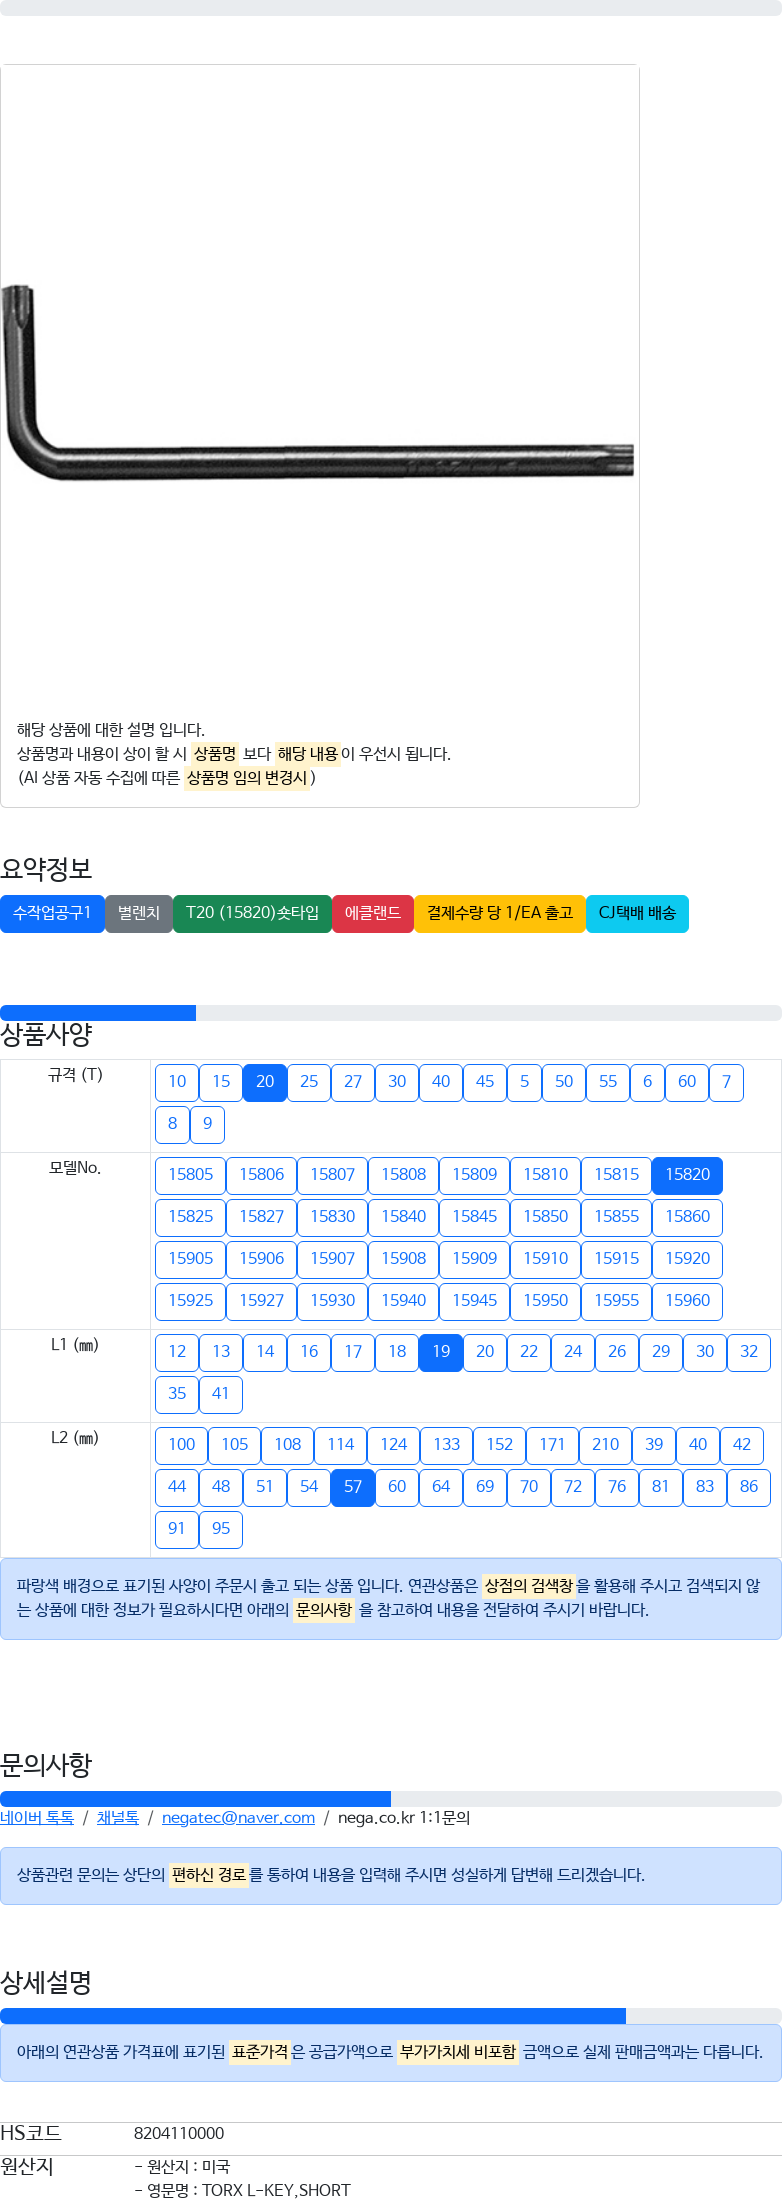Open the 채널톡 chat link
The image size is (782, 2204).
118,1818
